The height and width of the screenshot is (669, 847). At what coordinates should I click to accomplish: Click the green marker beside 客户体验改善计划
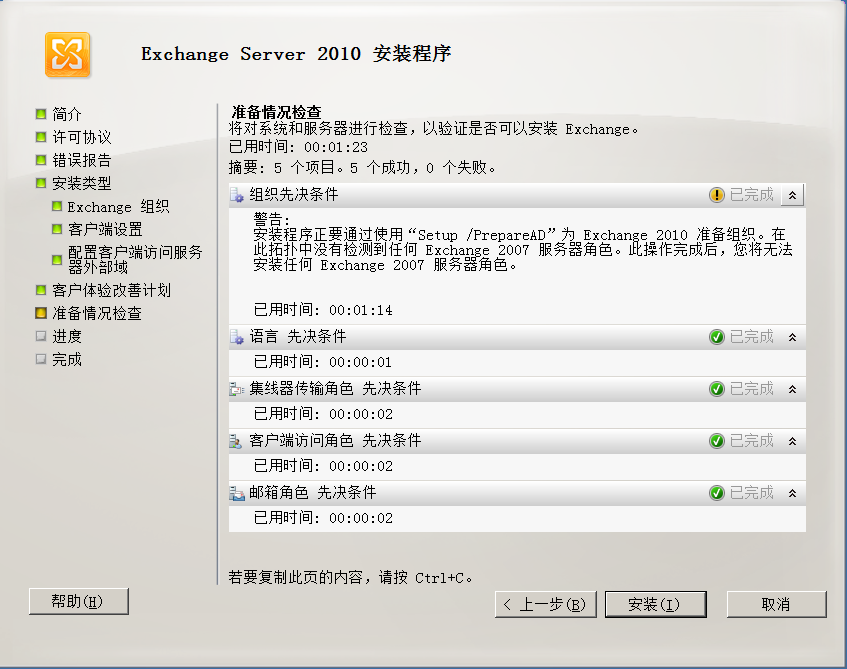tap(41, 290)
